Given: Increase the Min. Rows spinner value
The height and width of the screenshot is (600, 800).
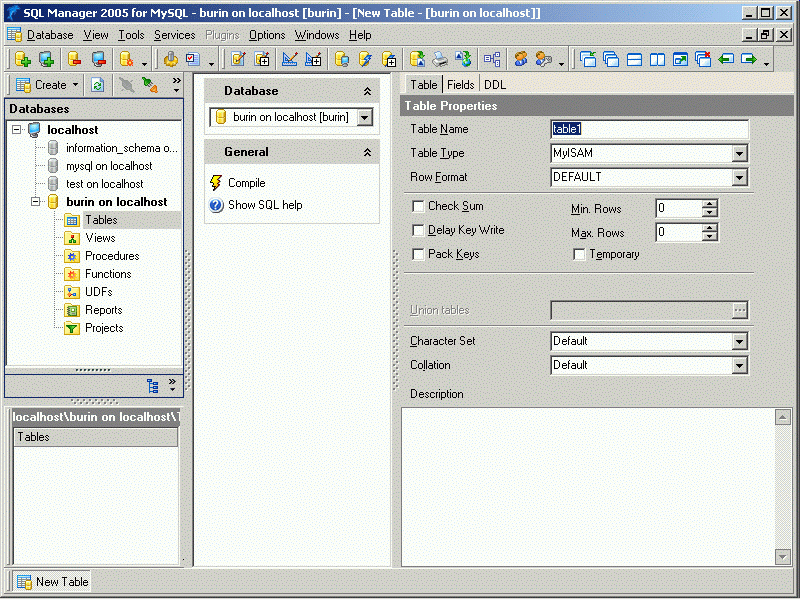Looking at the screenshot, I should coord(710,204).
